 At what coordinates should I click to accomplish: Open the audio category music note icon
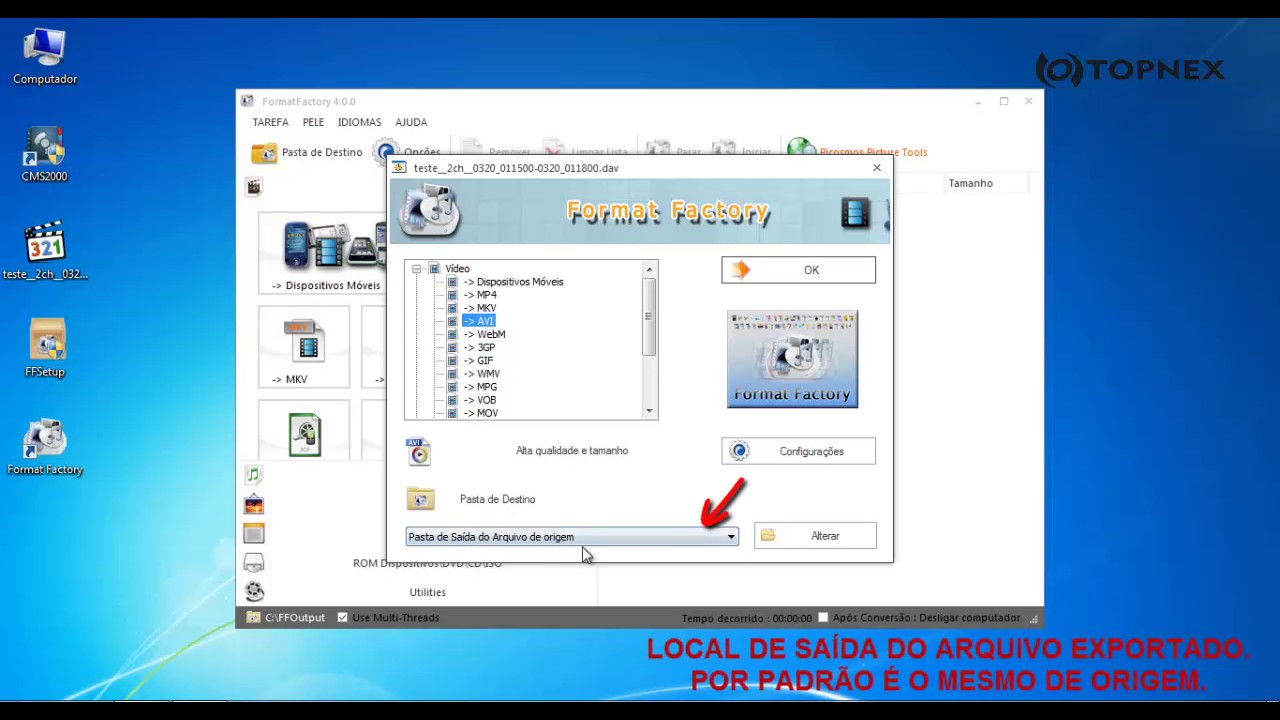point(254,475)
